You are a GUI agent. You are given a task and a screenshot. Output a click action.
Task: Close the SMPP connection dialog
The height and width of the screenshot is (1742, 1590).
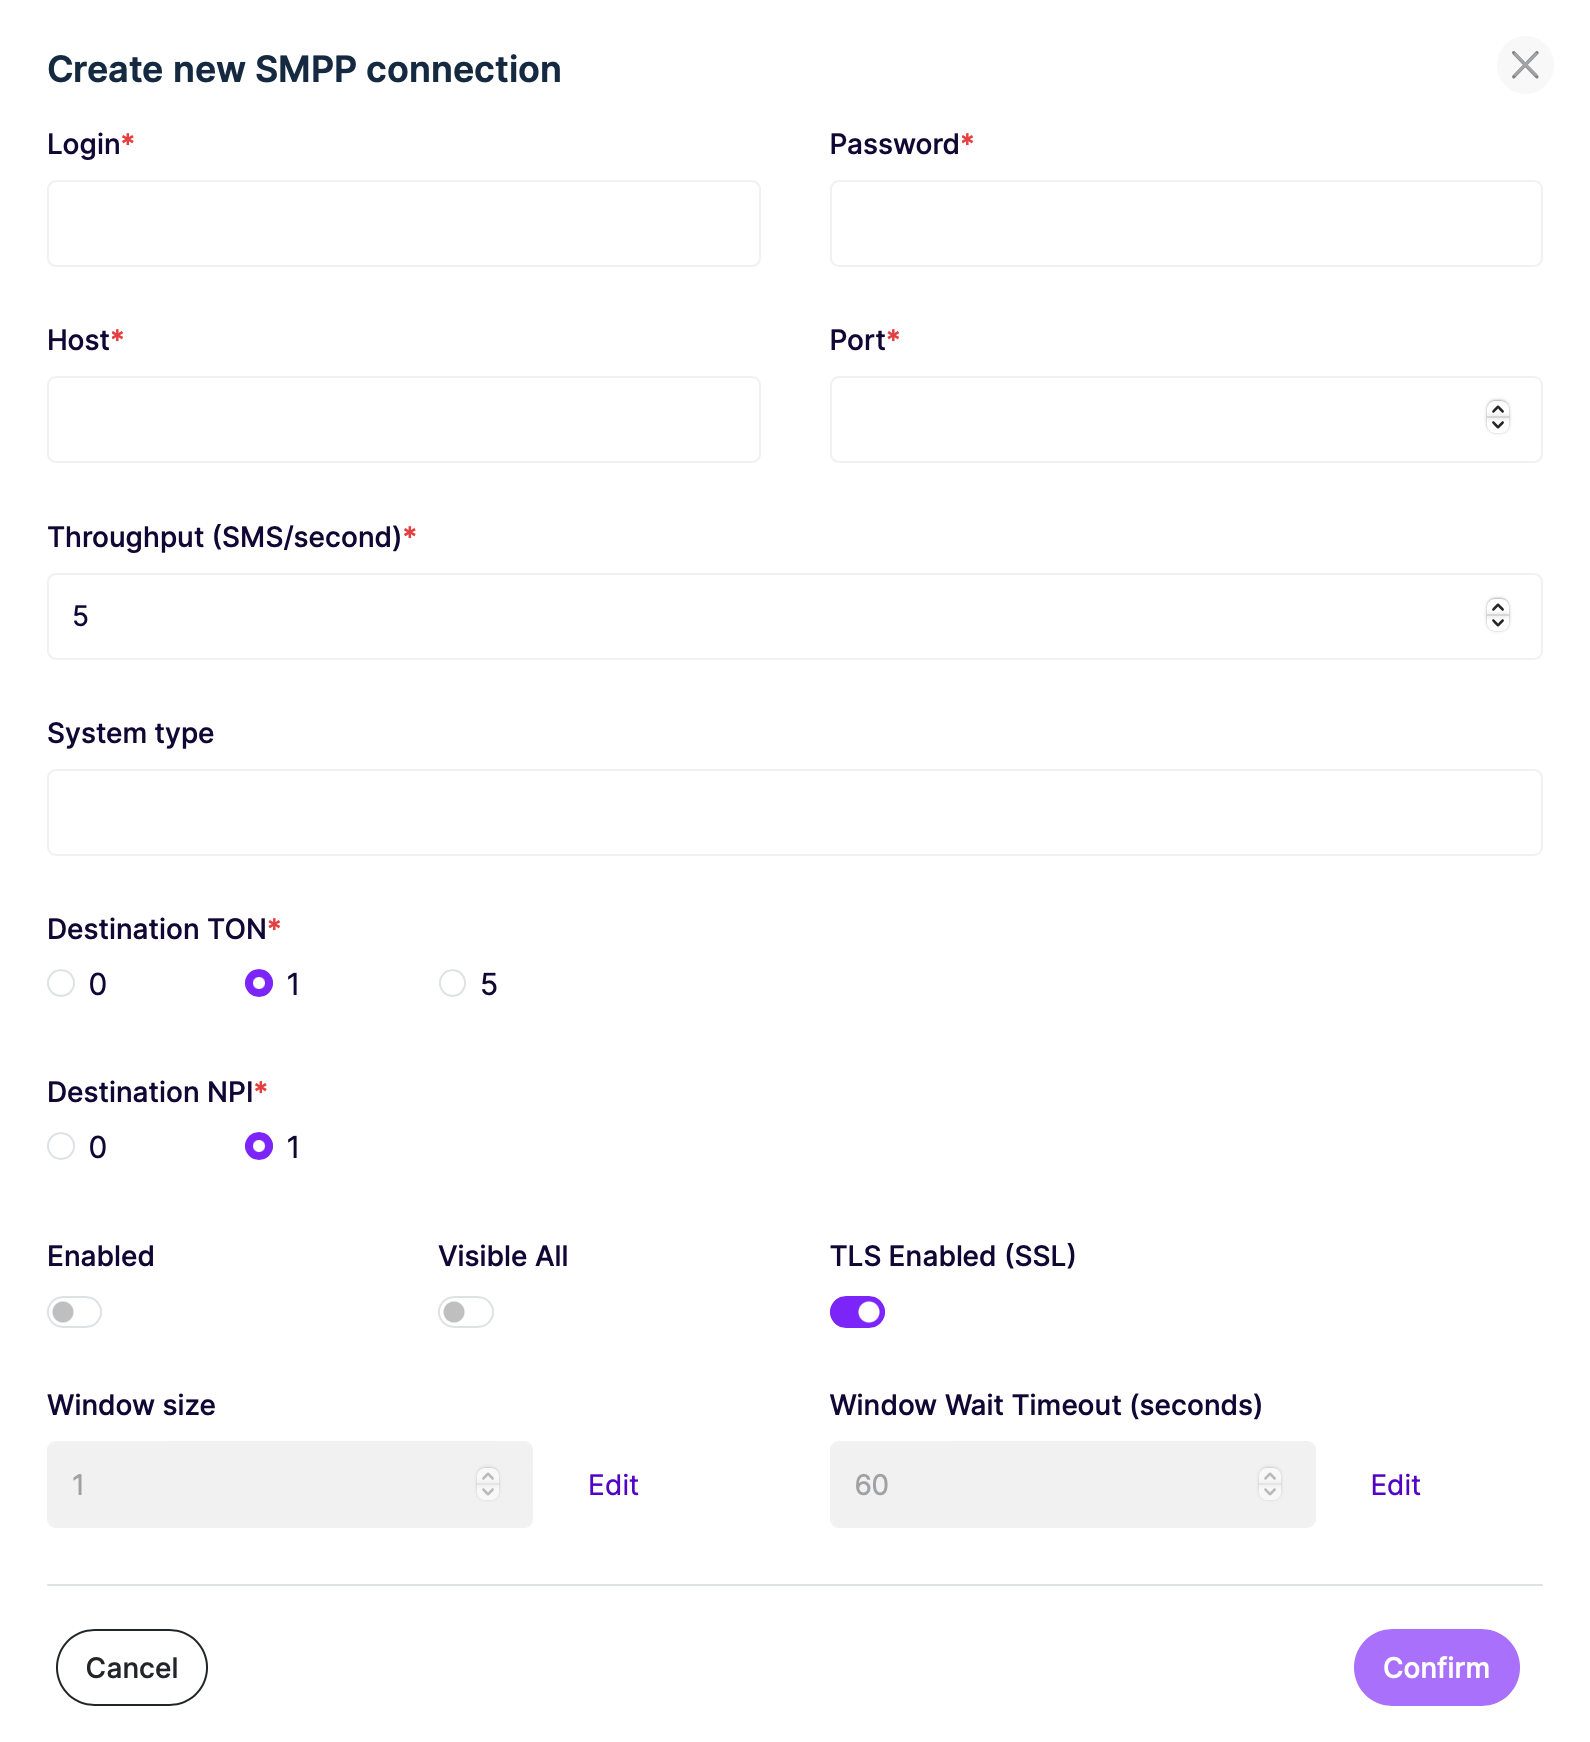coord(1524,65)
